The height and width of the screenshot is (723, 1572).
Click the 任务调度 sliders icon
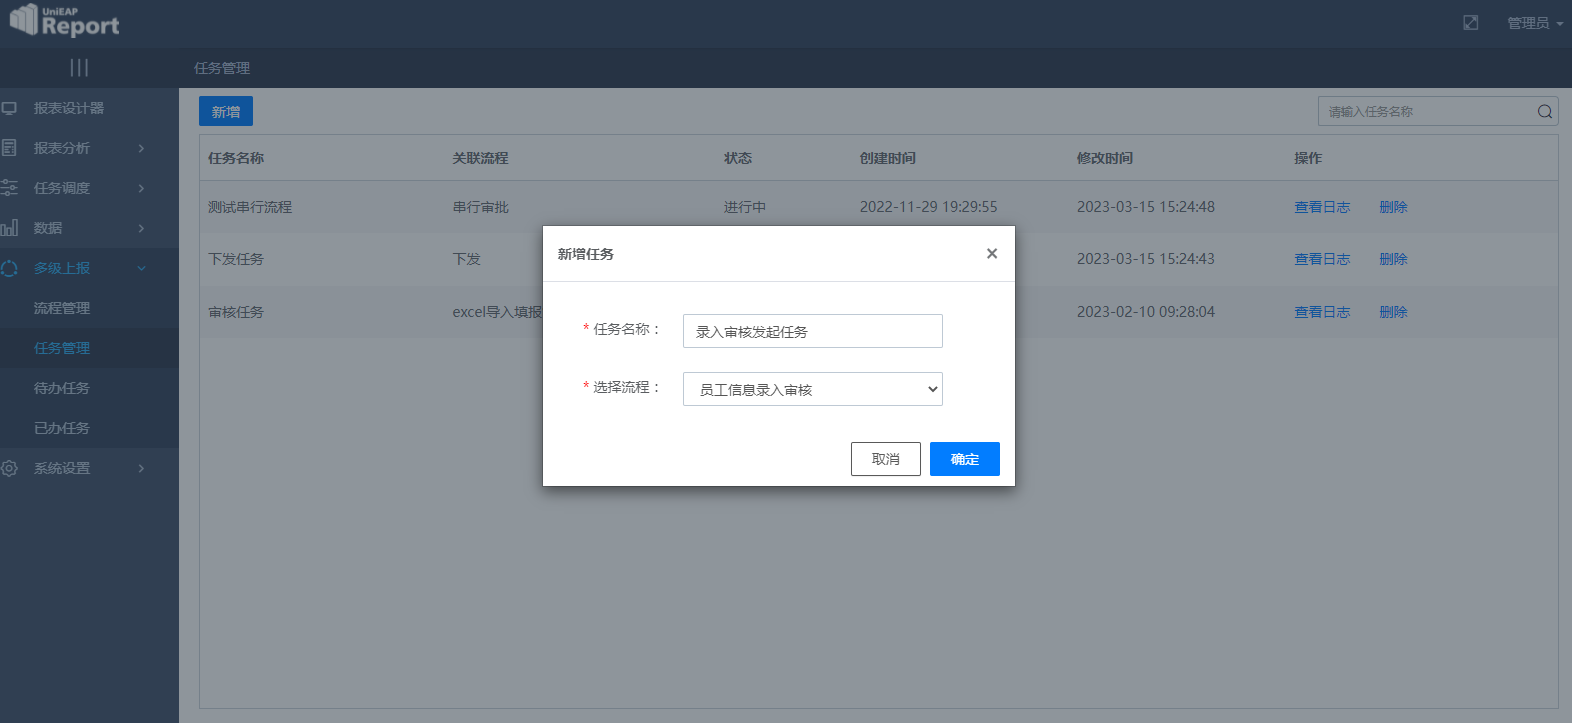[x=9, y=188]
